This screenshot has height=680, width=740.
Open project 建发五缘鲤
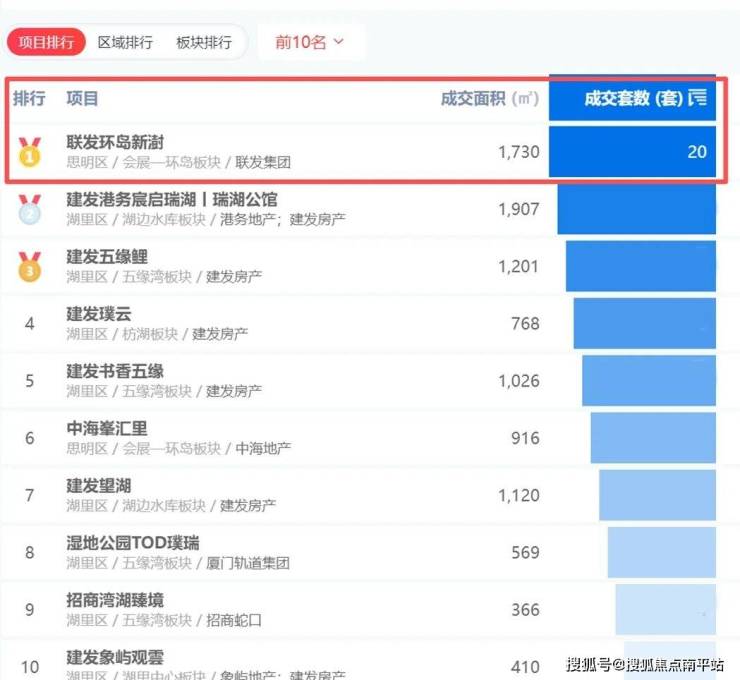pyautogui.click(x=107, y=256)
